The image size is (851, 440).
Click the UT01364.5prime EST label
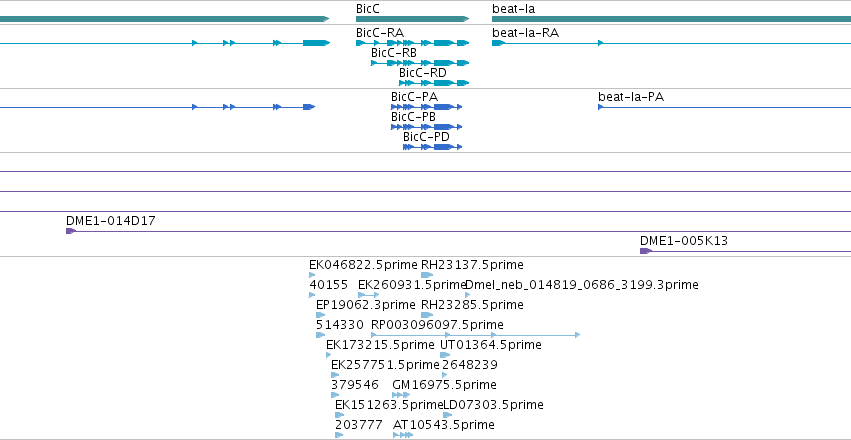coord(491,345)
